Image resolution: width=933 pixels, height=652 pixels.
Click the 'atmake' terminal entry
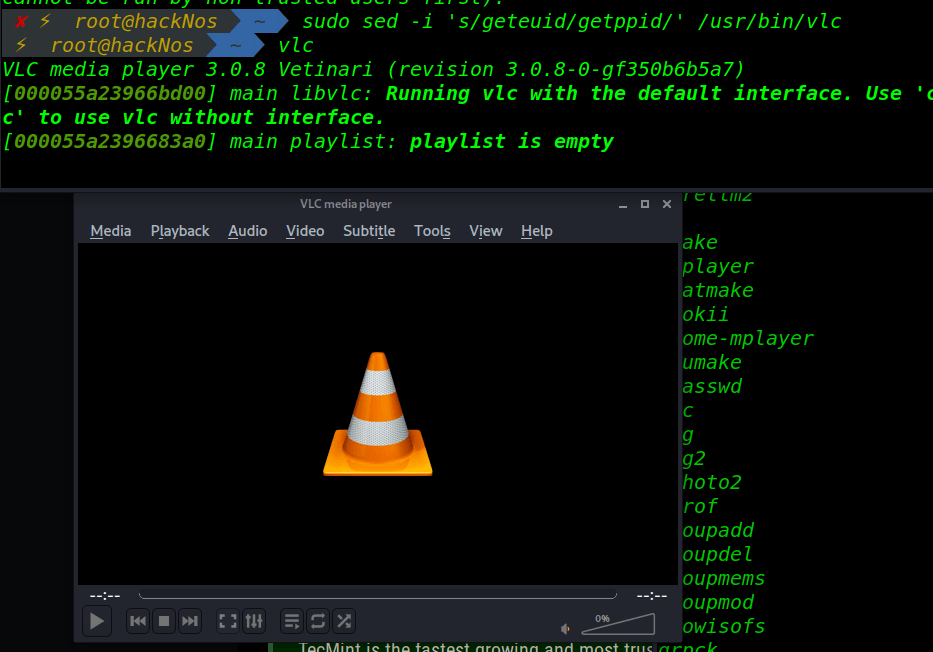pyautogui.click(x=718, y=290)
